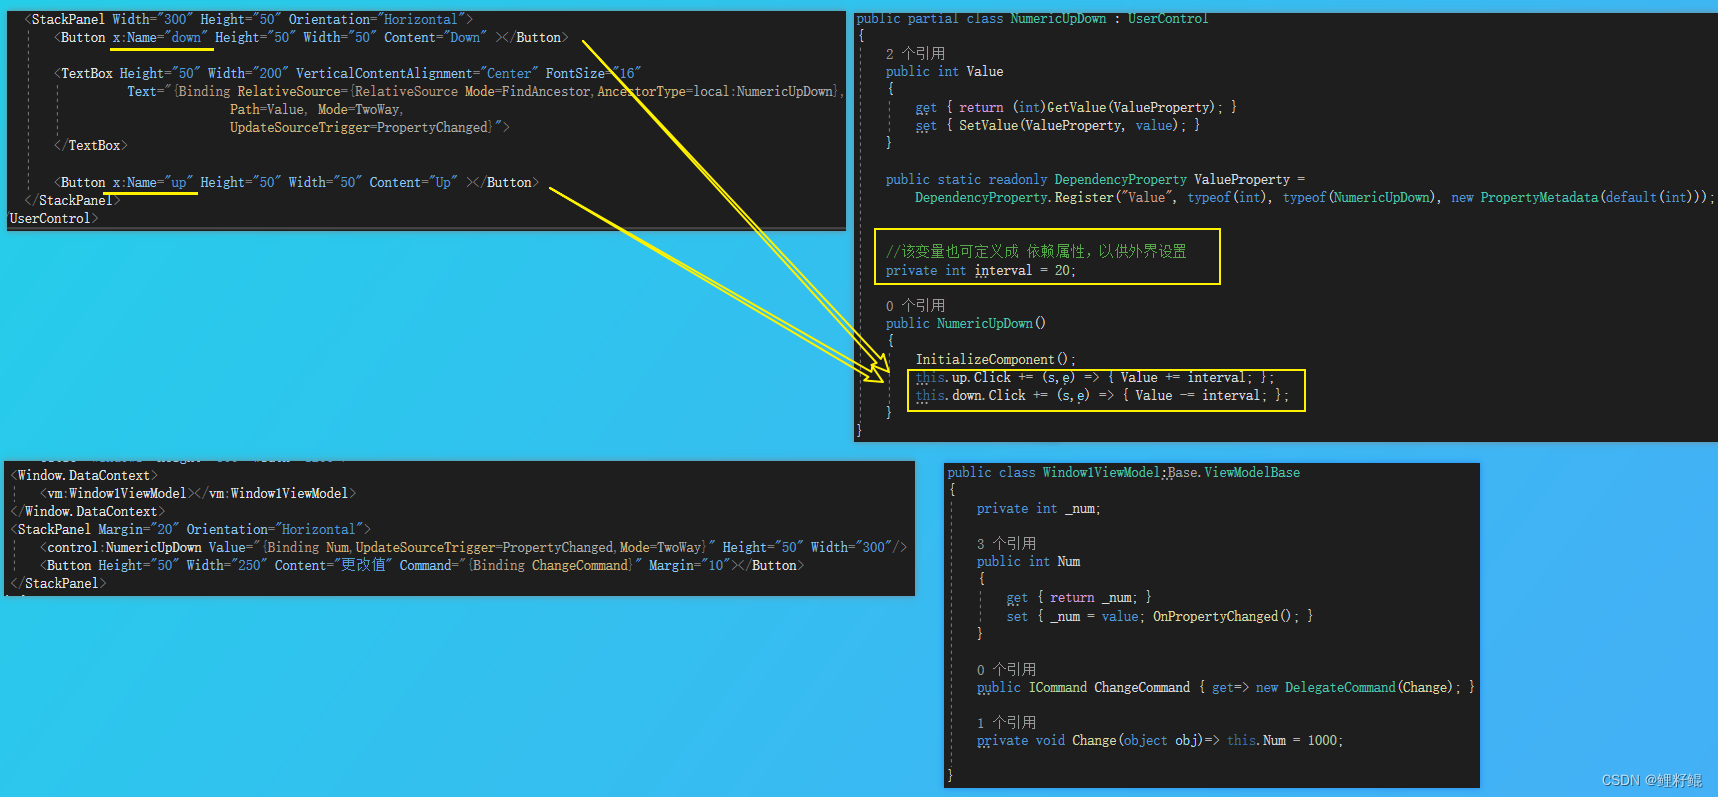This screenshot has width=1718, height=797.
Task: Click Mode=TwoWay in the NumericUpDown Value binding
Action: 660,547
